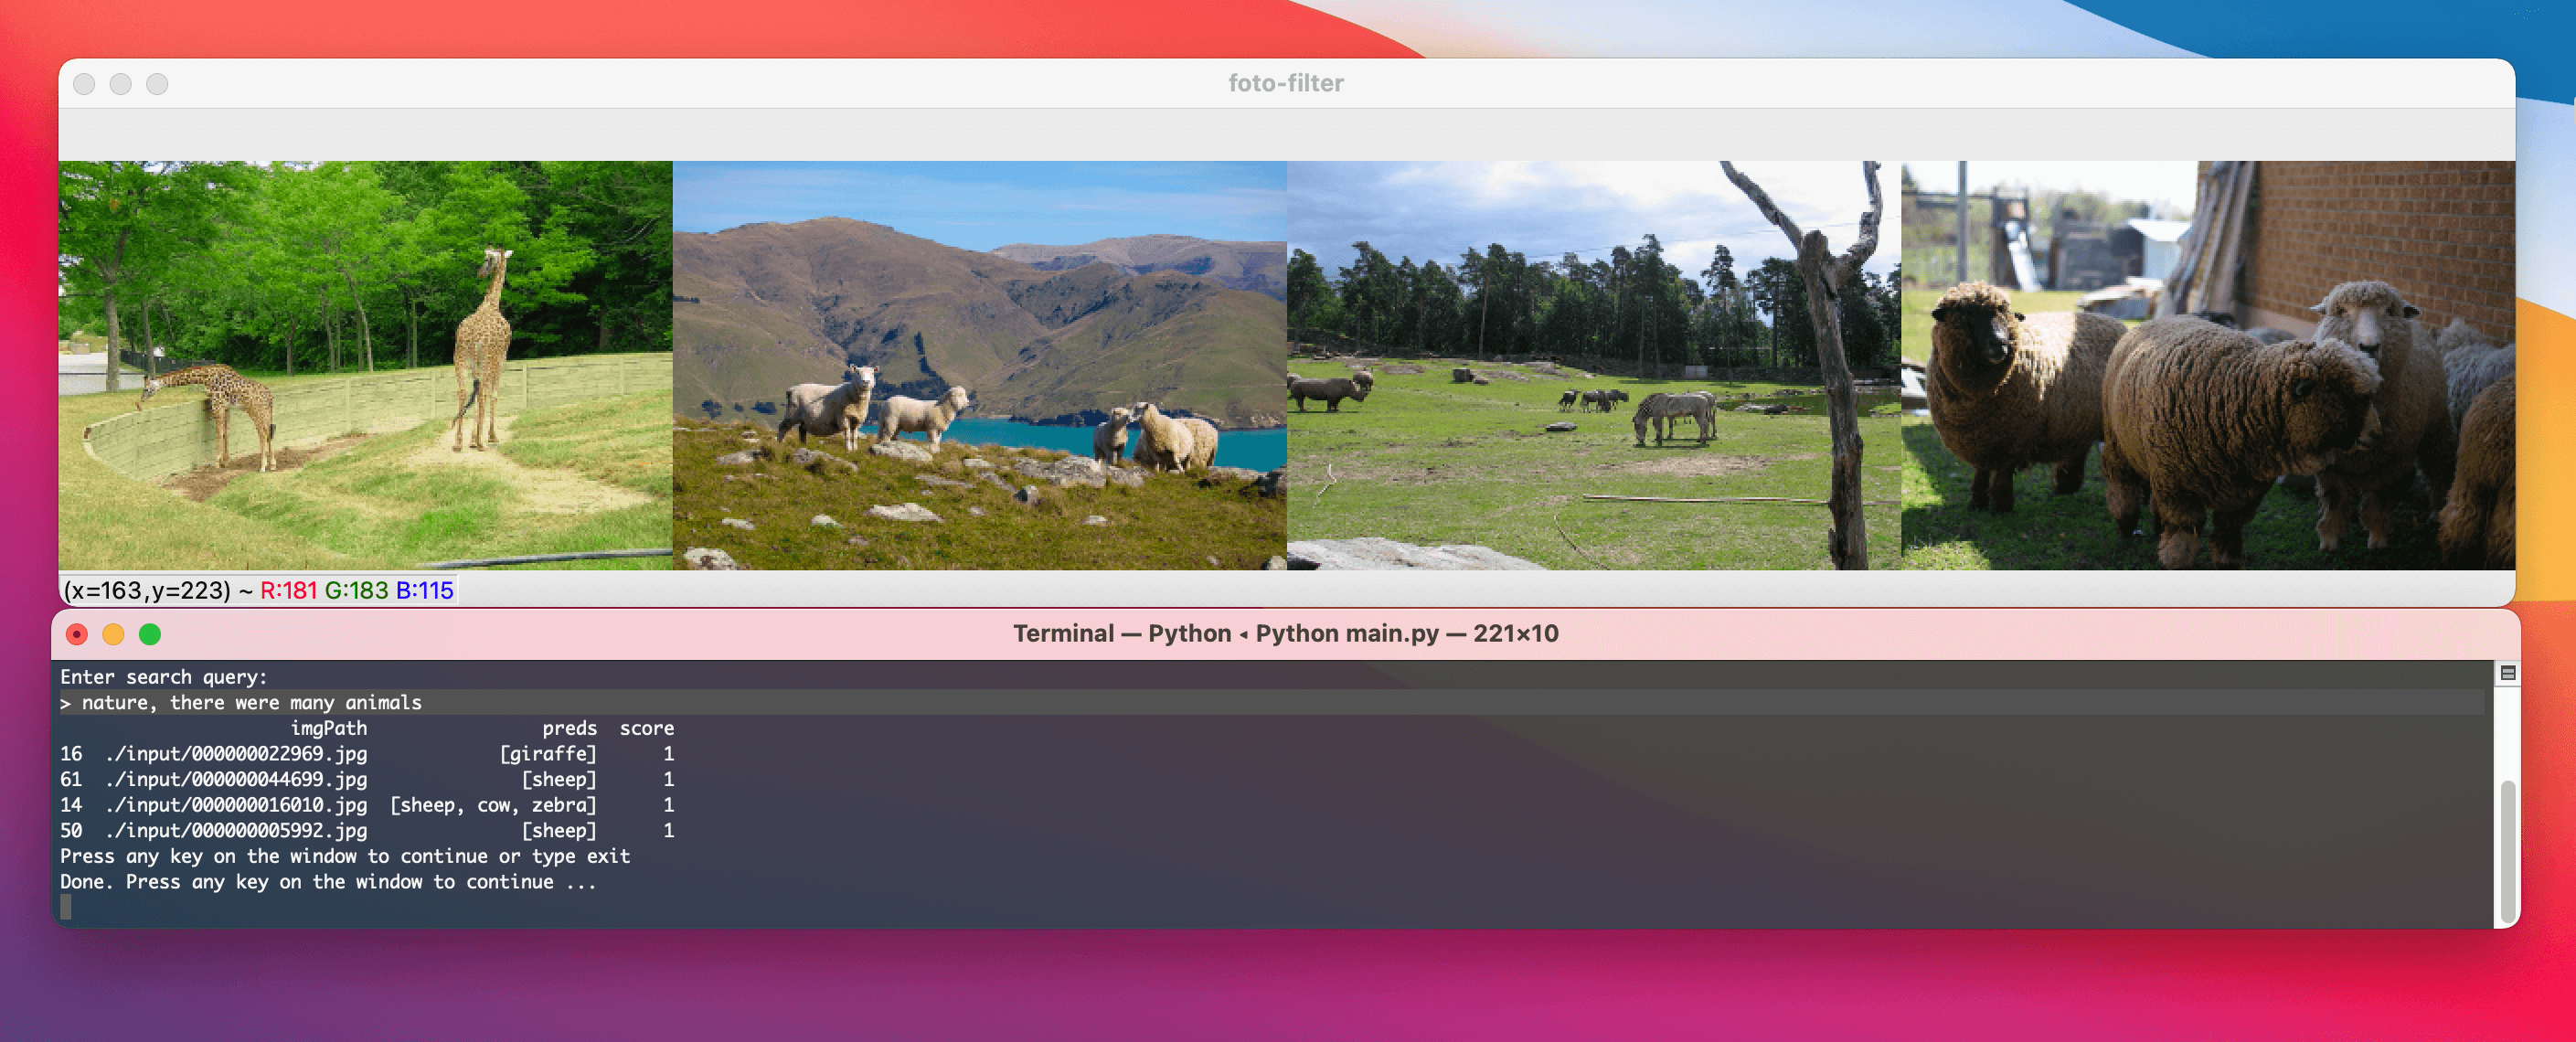Click the foto-filter window title
The width and height of the screenshot is (2576, 1042).
[1285, 84]
